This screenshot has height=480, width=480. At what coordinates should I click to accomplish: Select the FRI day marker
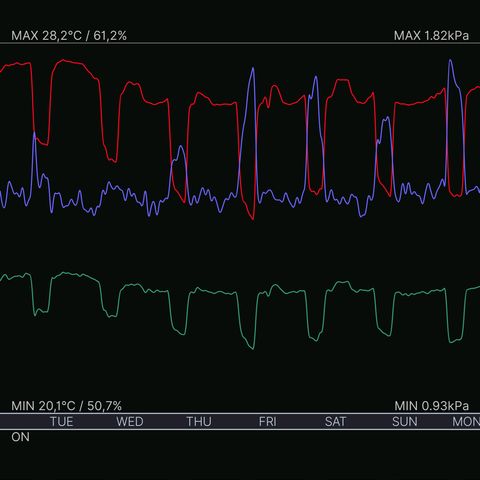pos(268,422)
